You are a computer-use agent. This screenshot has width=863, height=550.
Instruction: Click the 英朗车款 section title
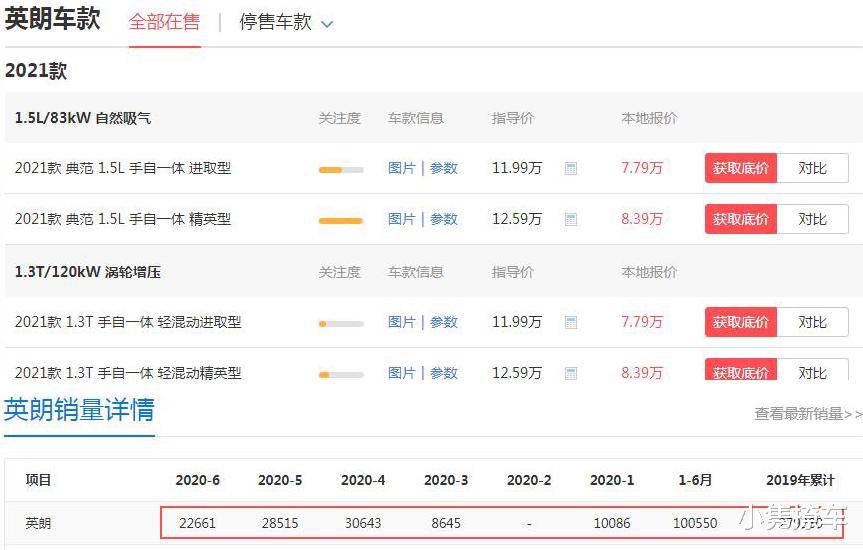coord(53,19)
